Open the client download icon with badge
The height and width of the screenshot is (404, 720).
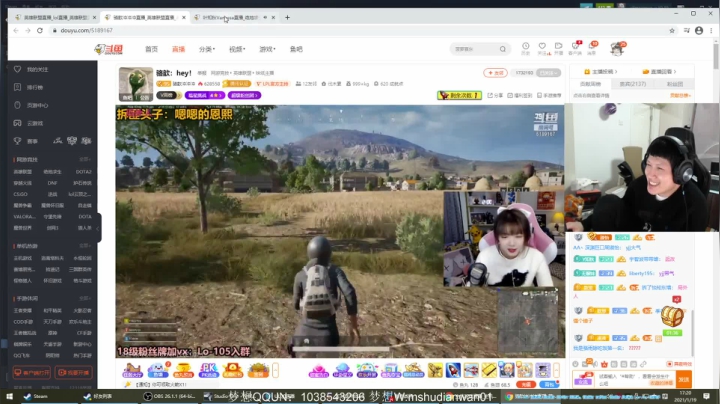pos(575,48)
